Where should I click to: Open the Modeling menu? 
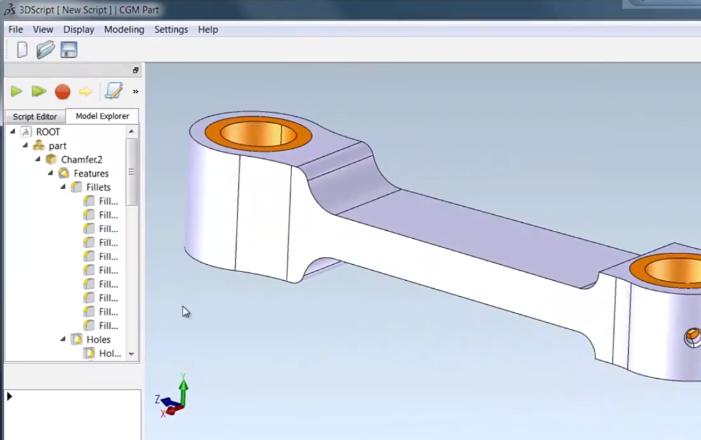(124, 30)
